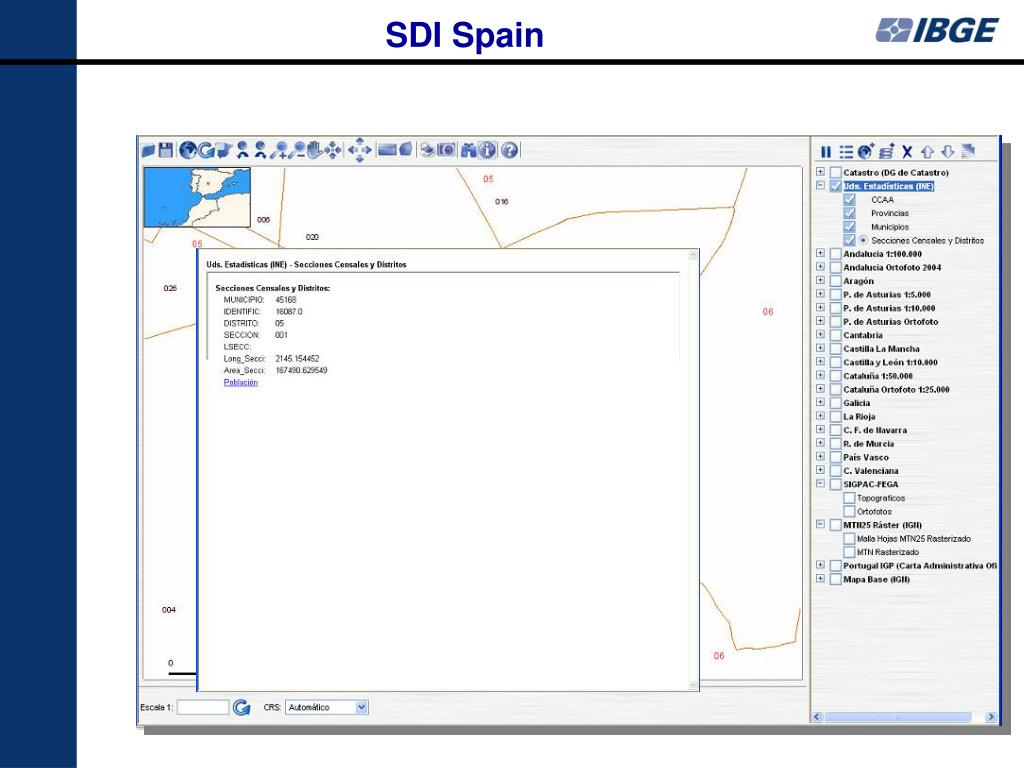Viewport: 1024px width, 768px height.
Task: Select the R. de Murcia layer label
Action: click(x=869, y=443)
